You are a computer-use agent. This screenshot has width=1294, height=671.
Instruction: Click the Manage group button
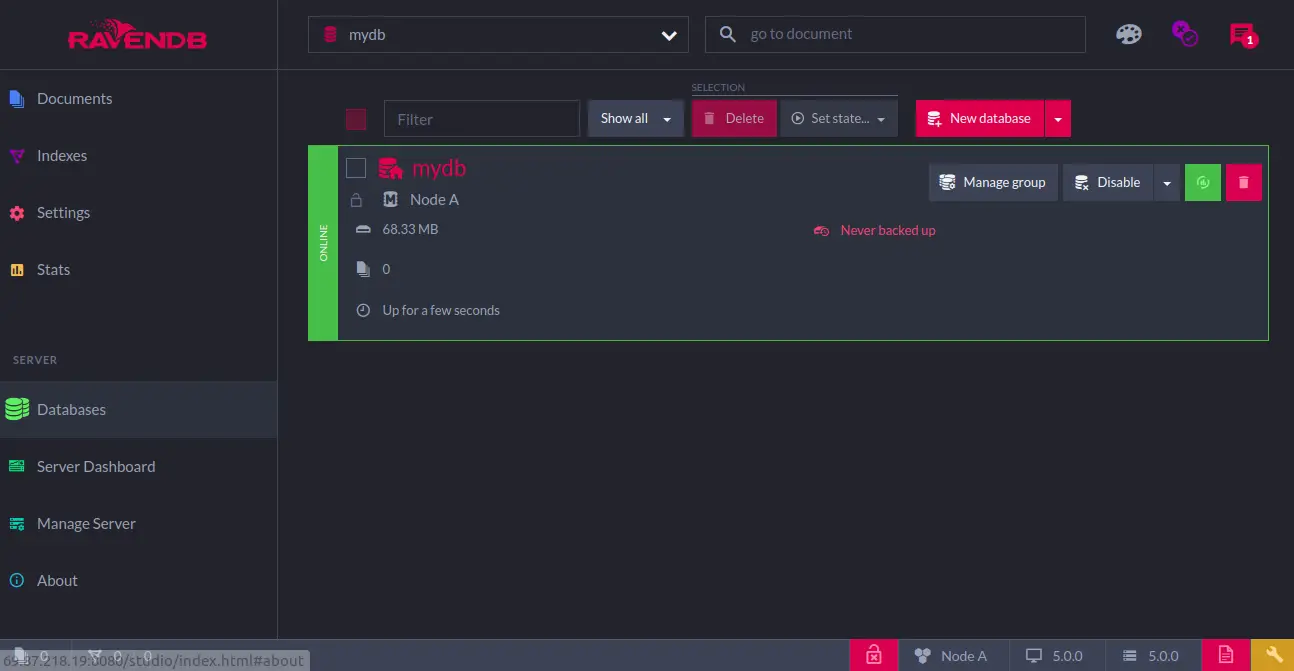tap(993, 183)
